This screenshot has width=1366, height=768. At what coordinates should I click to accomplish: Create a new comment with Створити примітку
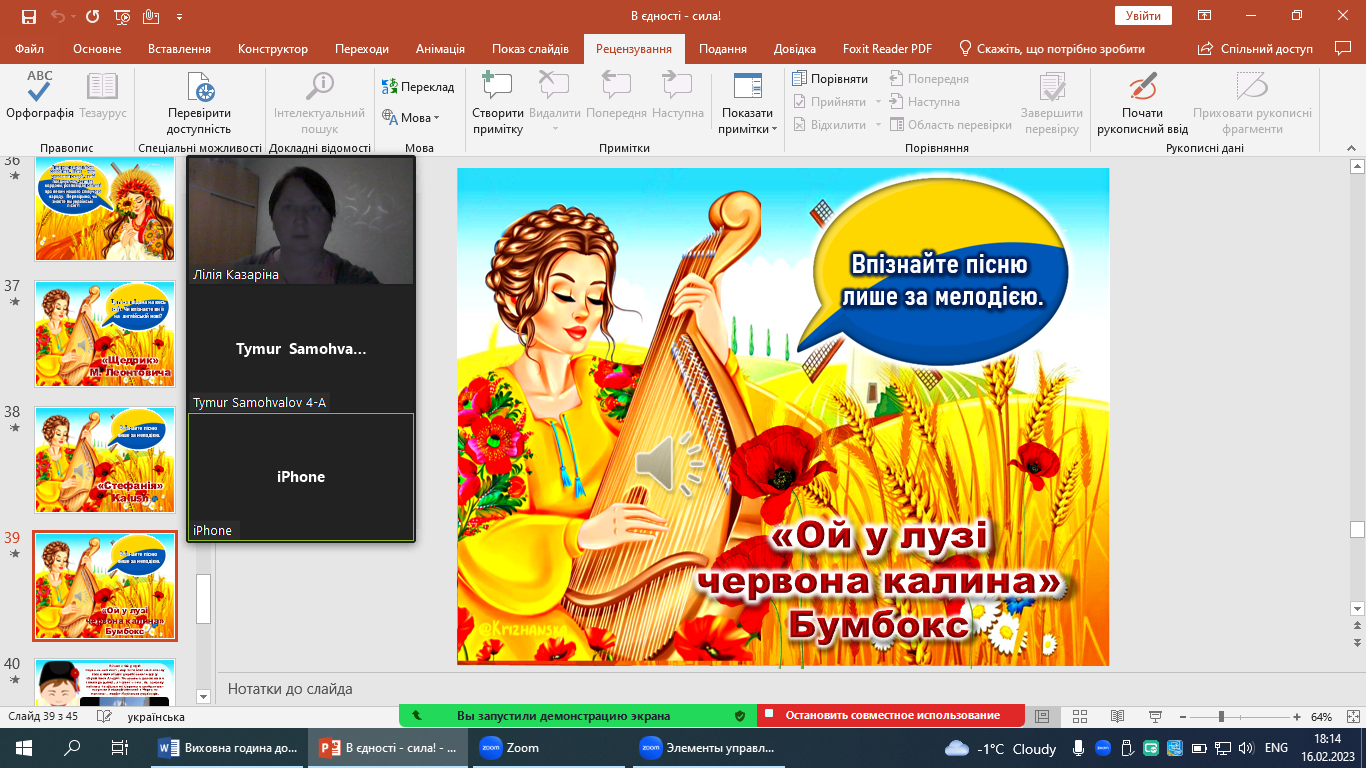pyautogui.click(x=498, y=103)
